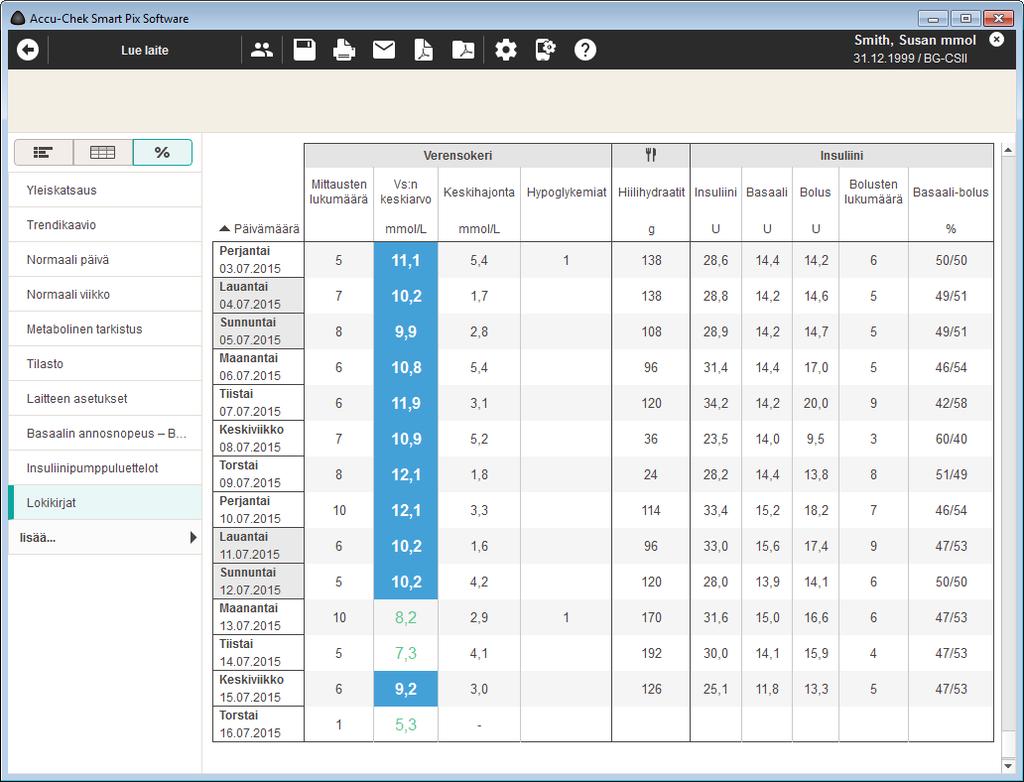This screenshot has height=782, width=1024.
Task: Maximize the Accu-Chek window
Action: (965, 18)
